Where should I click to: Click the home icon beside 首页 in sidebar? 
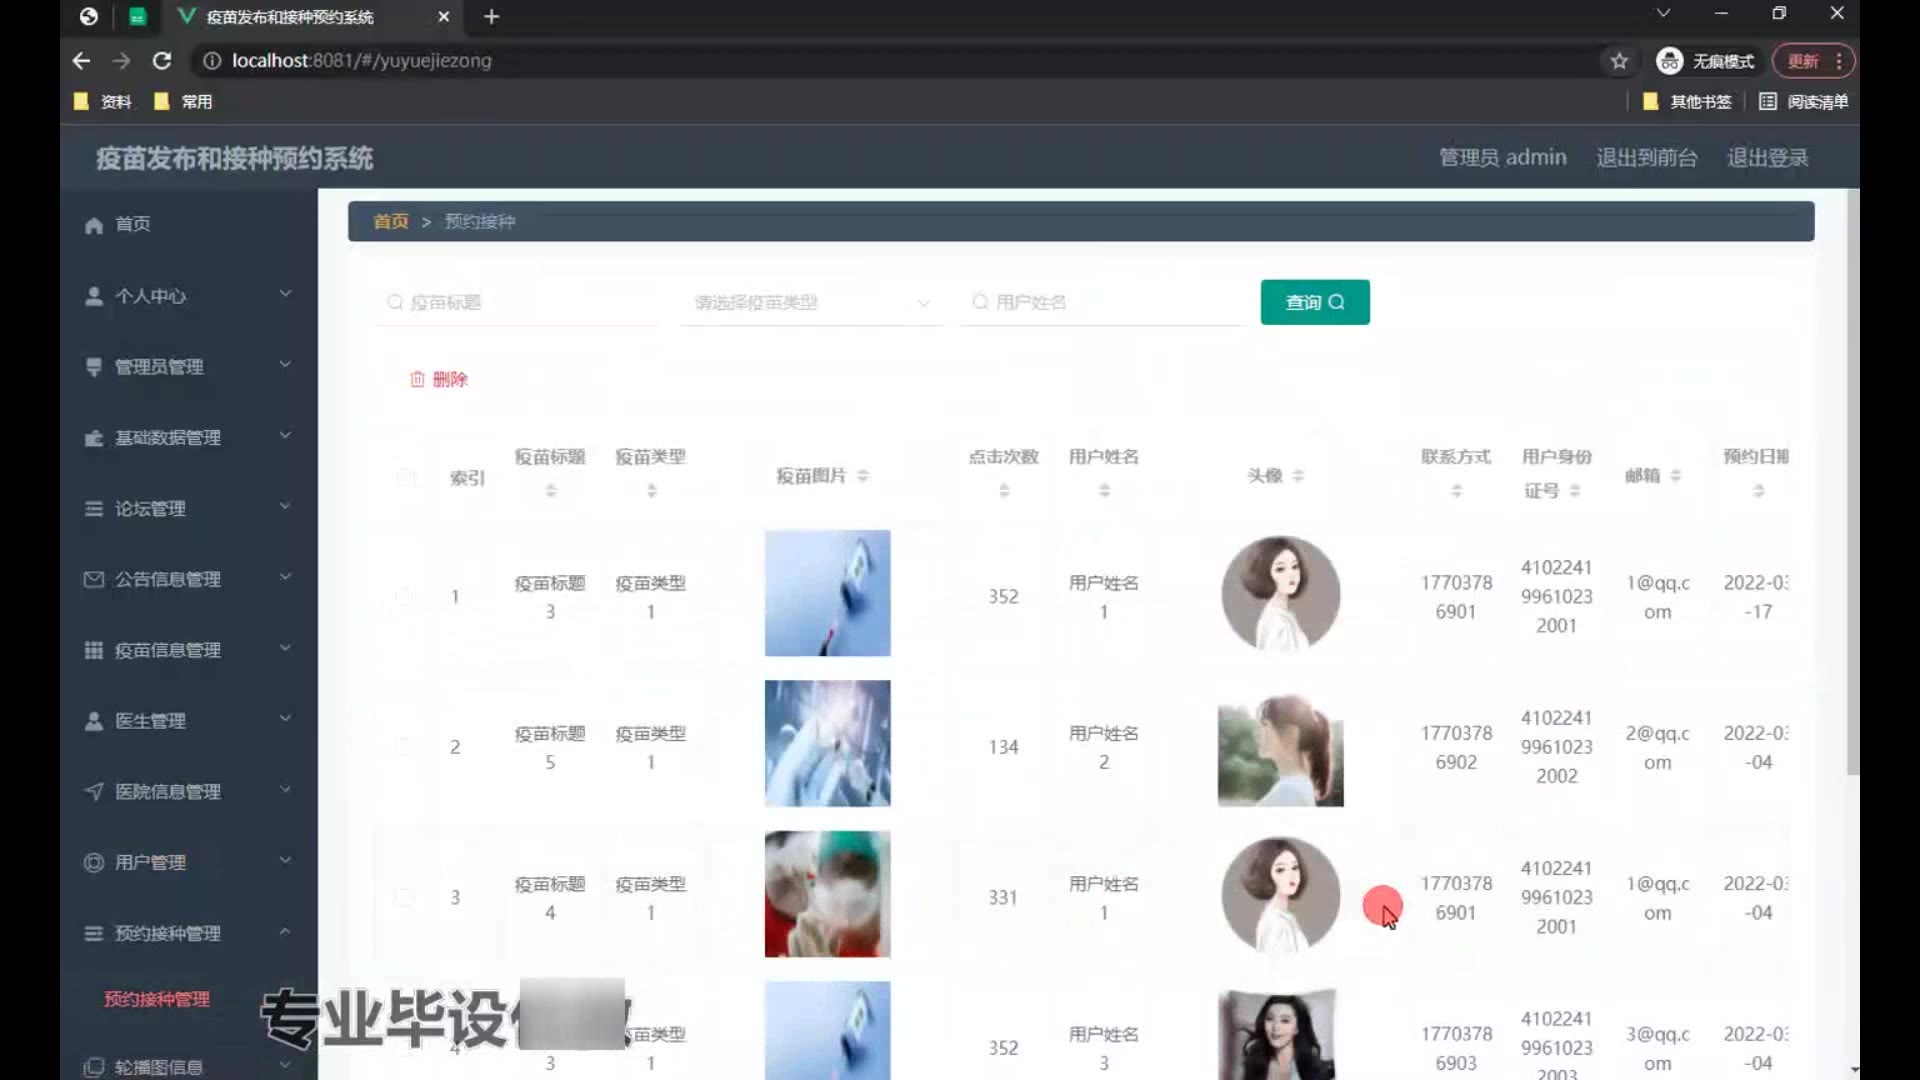(x=94, y=225)
